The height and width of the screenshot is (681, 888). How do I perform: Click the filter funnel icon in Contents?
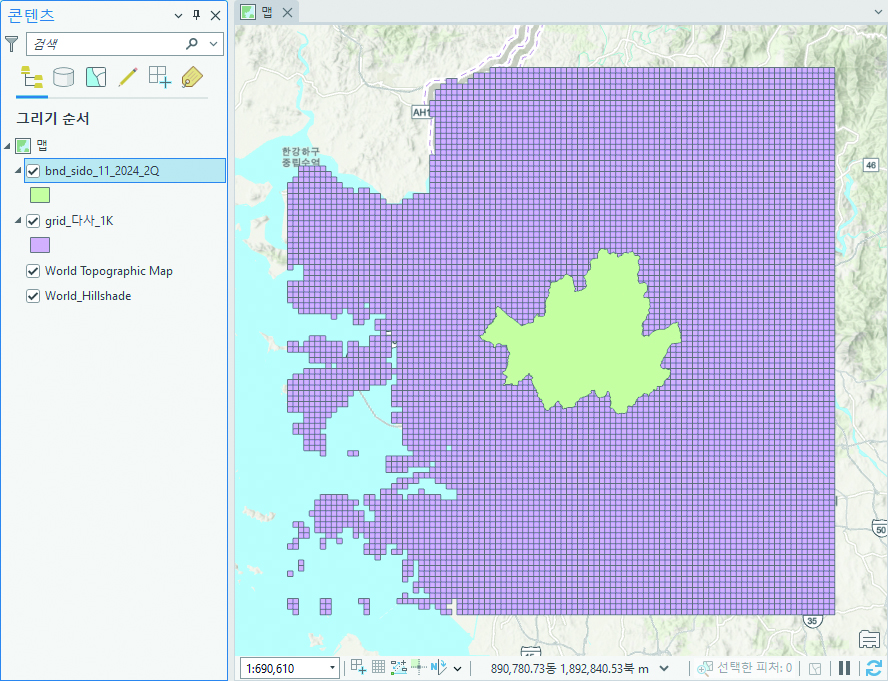12,44
